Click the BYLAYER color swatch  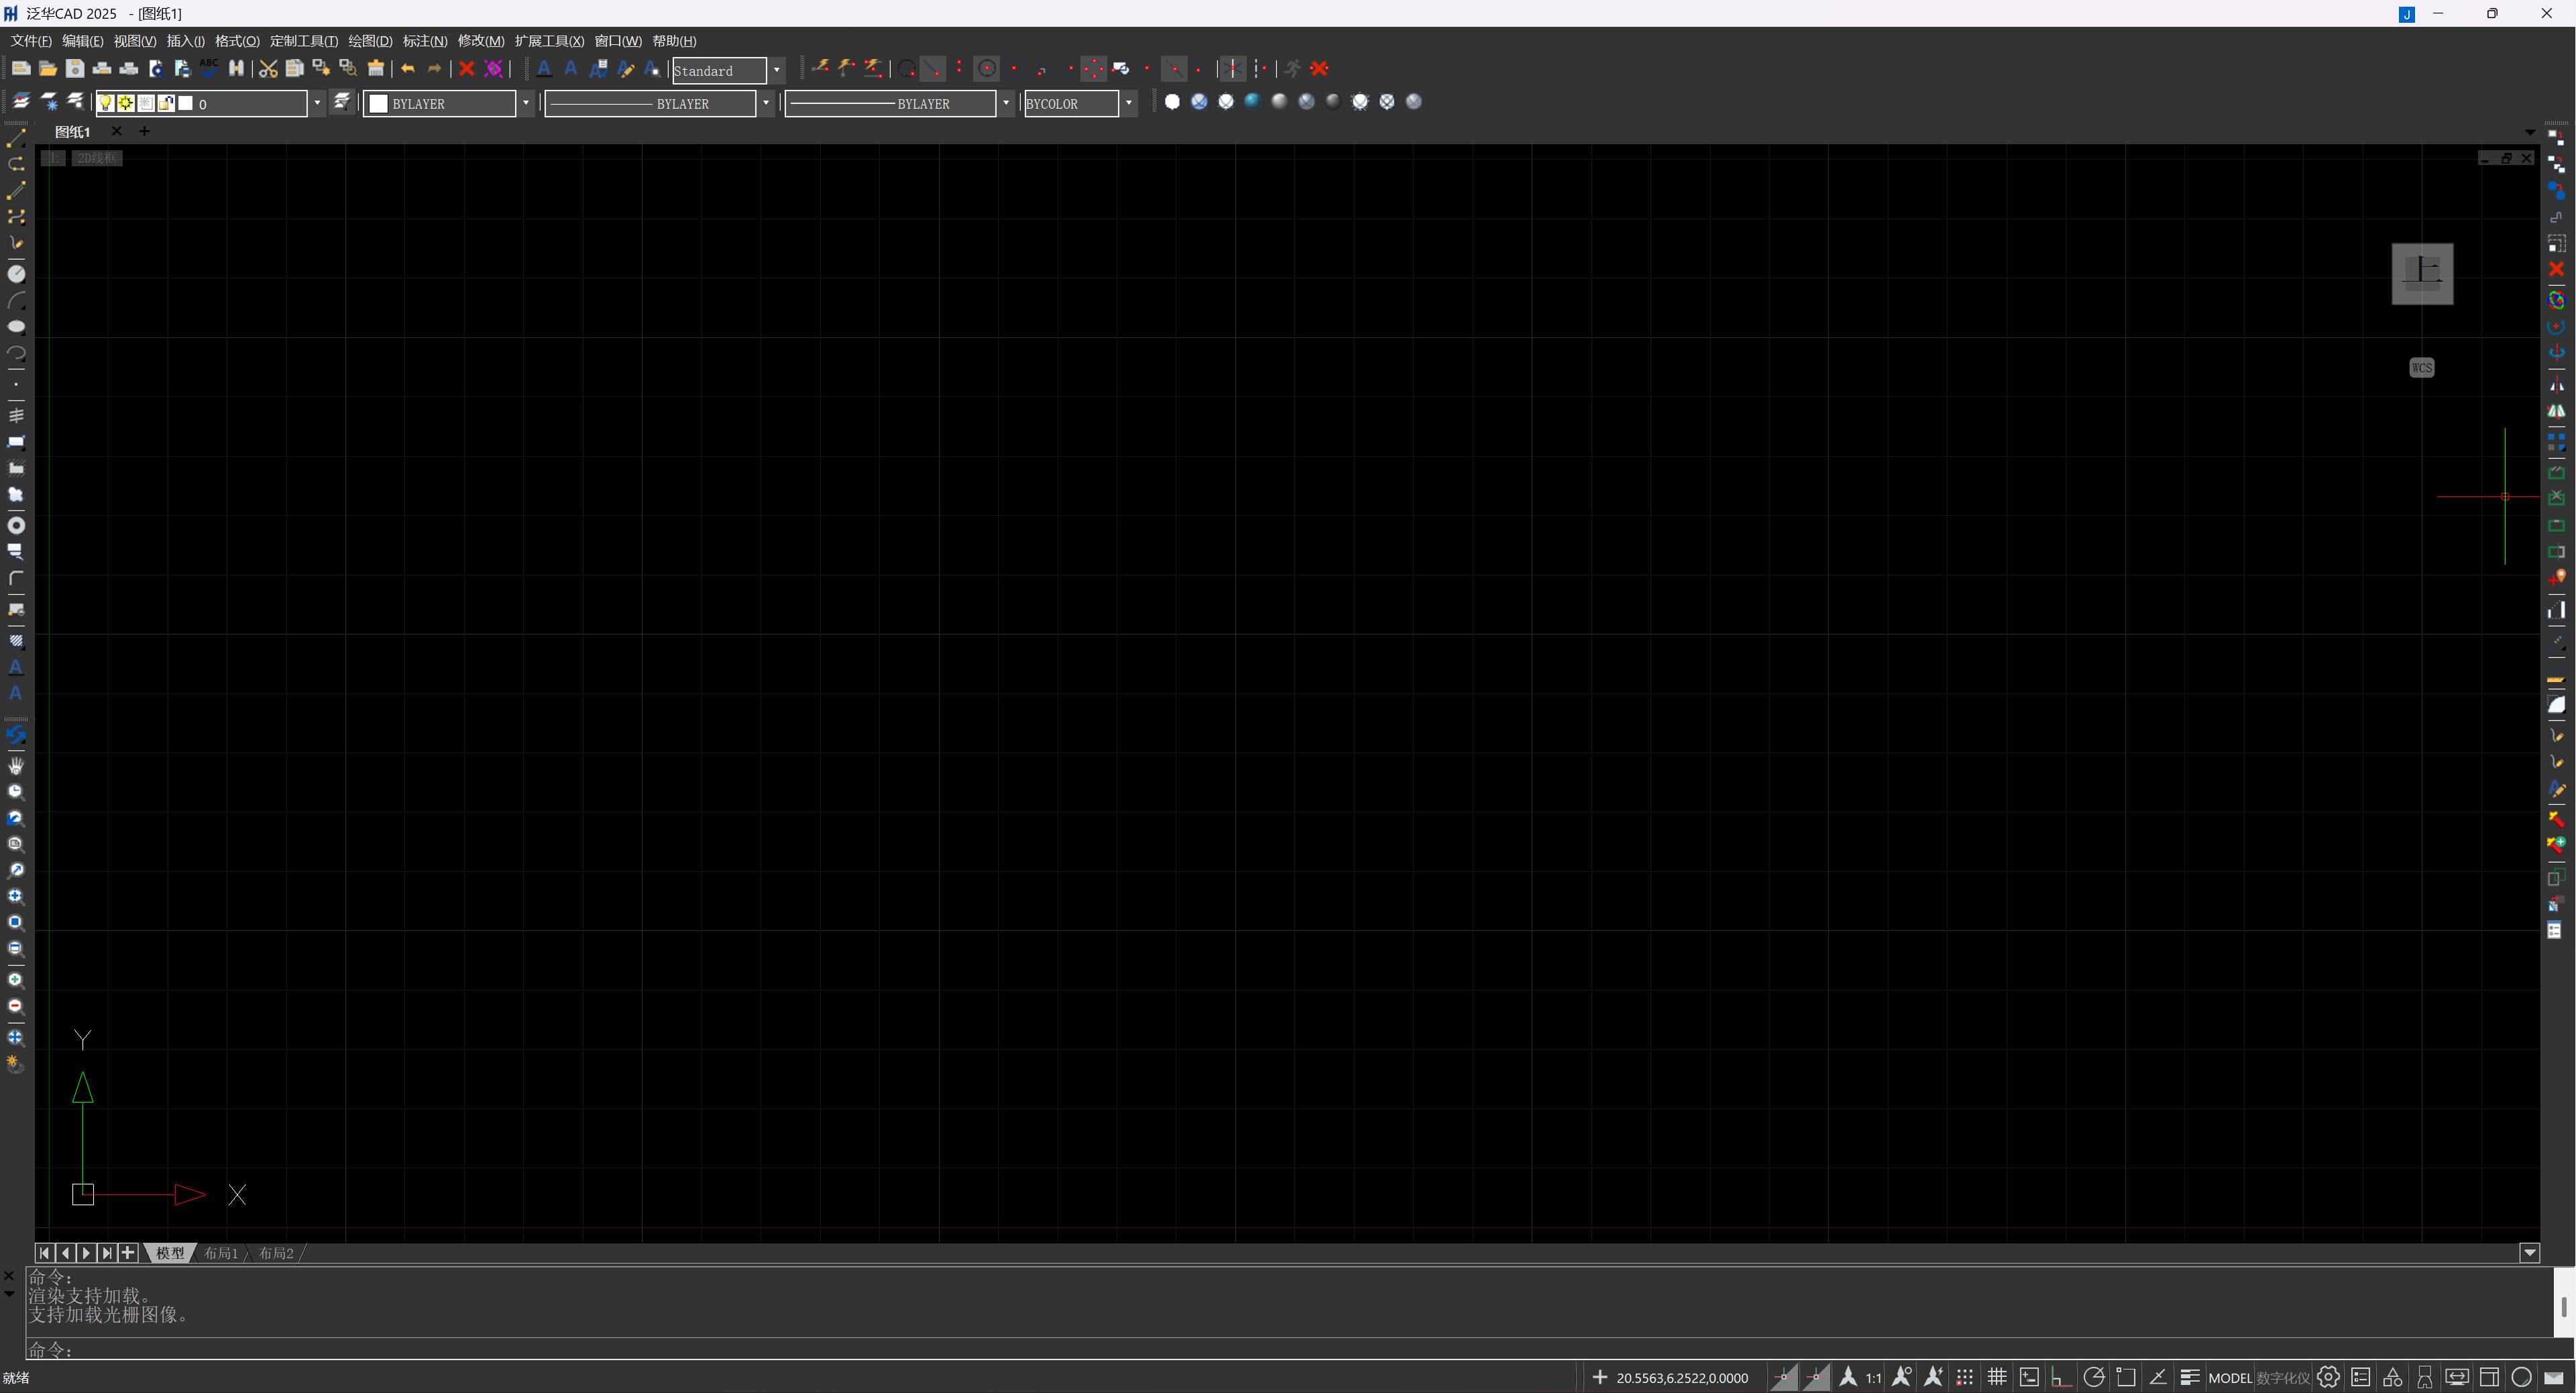[379, 103]
